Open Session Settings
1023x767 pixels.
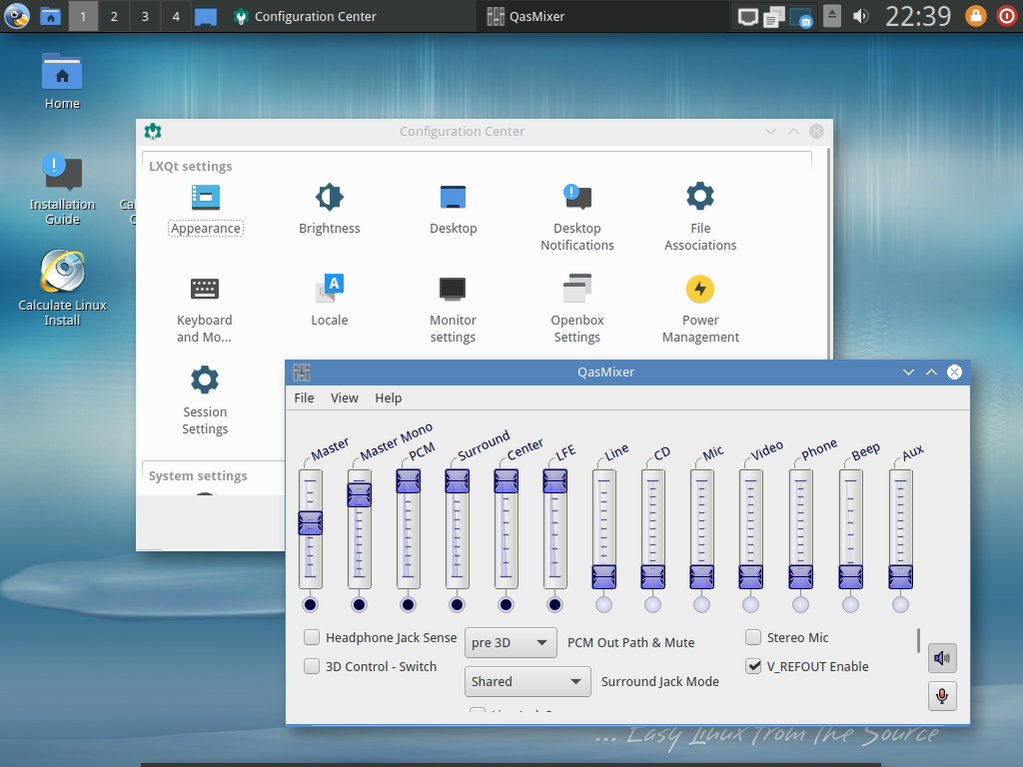tap(205, 401)
